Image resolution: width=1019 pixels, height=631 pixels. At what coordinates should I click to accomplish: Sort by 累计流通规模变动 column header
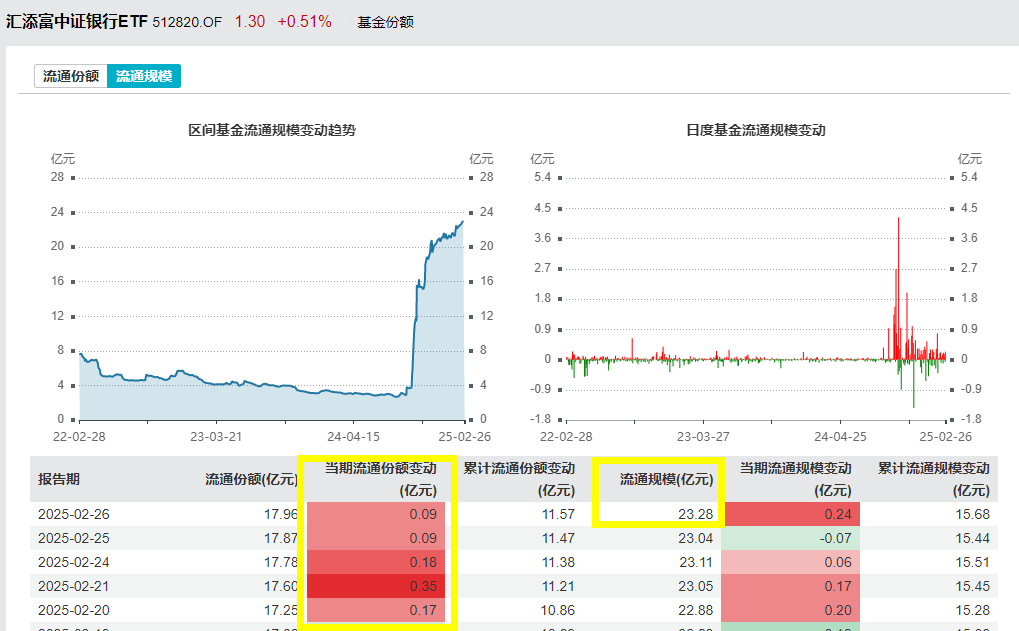click(934, 479)
